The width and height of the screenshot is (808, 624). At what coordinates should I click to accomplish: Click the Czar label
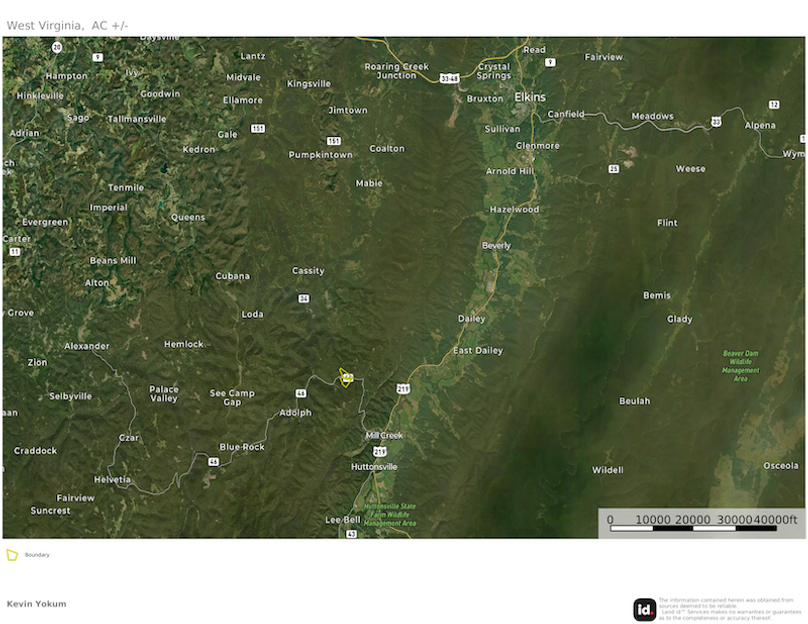click(x=129, y=438)
